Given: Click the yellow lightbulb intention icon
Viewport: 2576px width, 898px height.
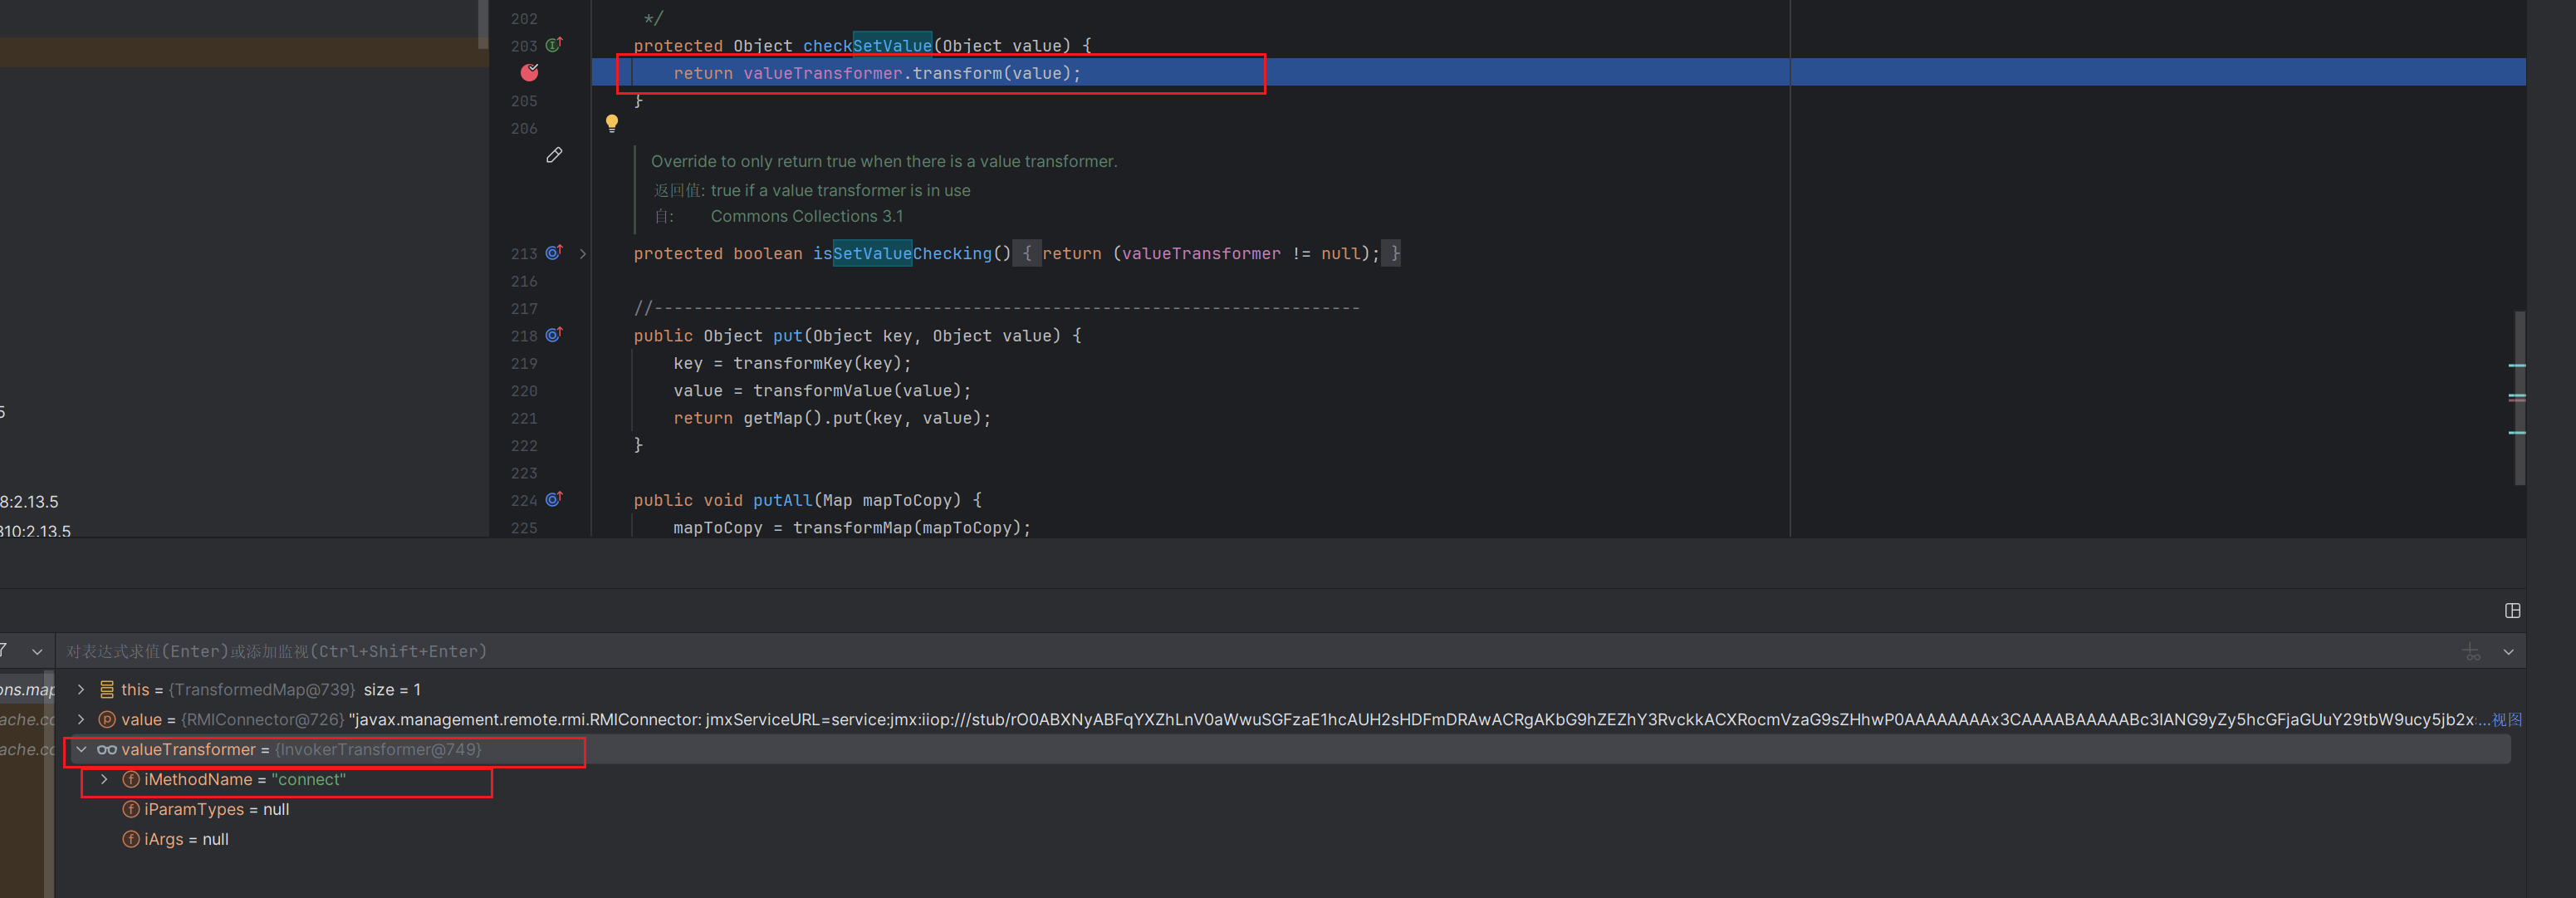Looking at the screenshot, I should 612,123.
